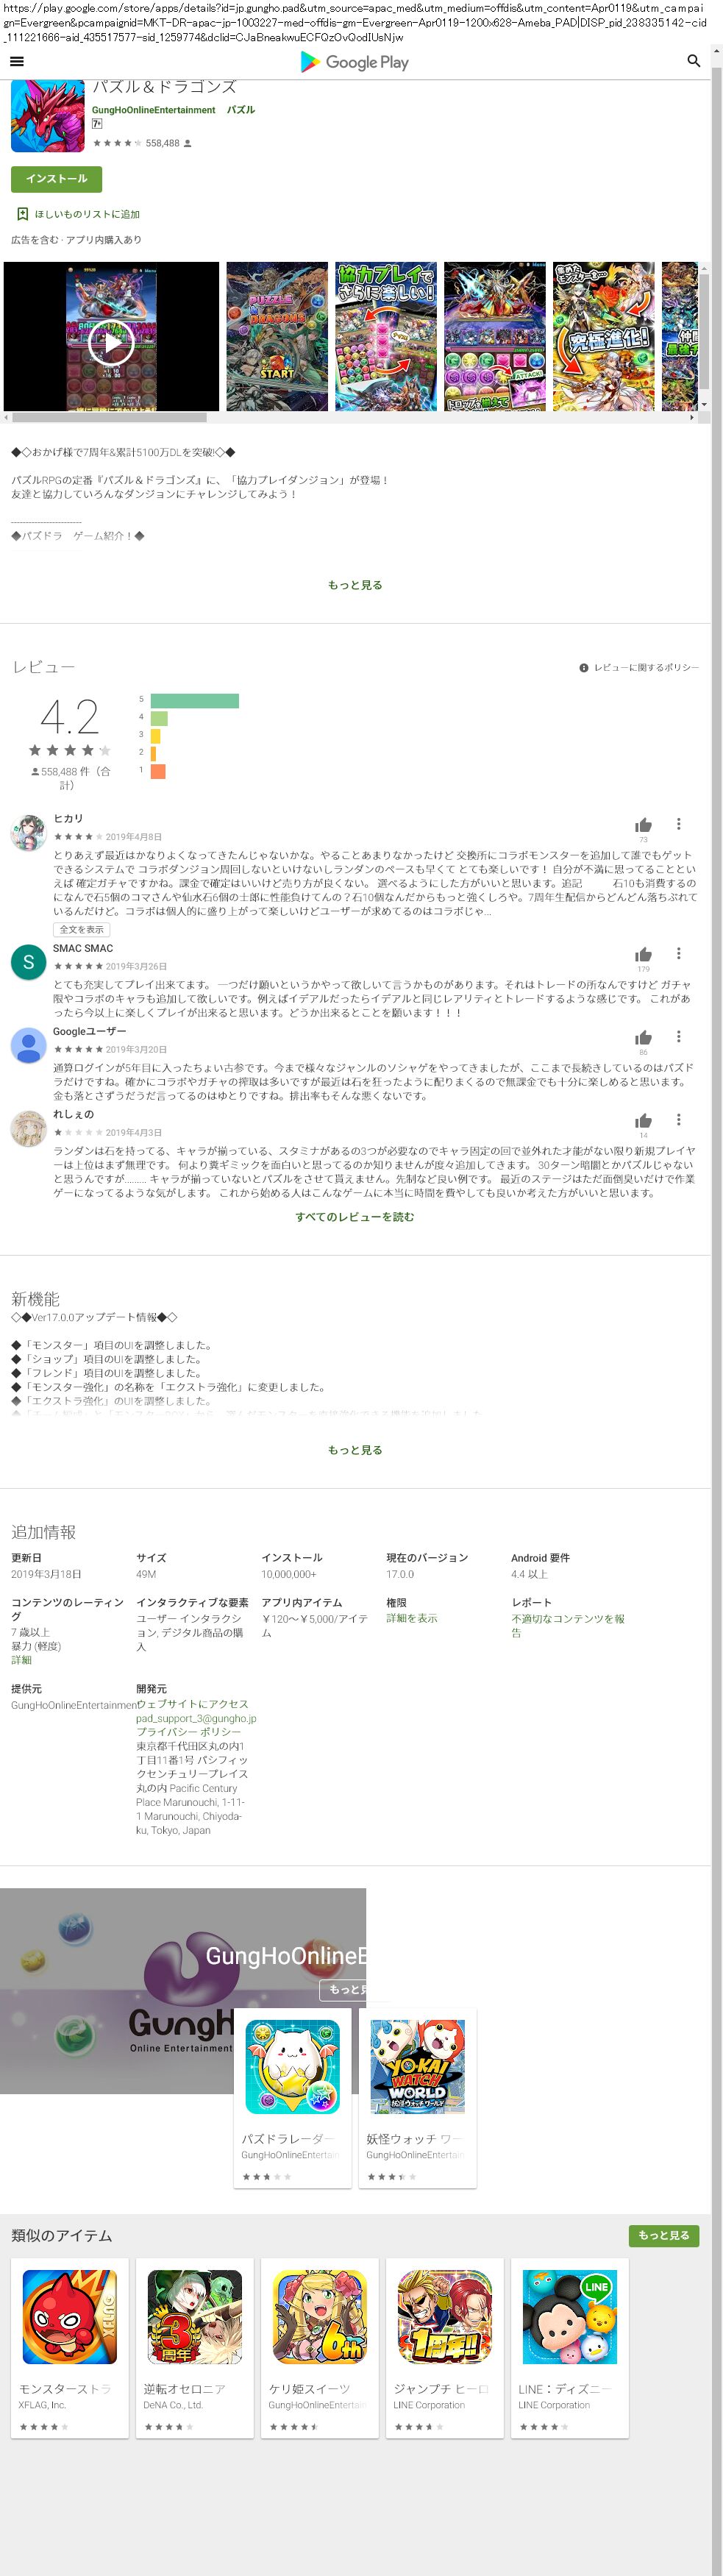This screenshot has height=2576, width=723.
Task: Open options menu for れしぇの's review
Action: [678, 1119]
